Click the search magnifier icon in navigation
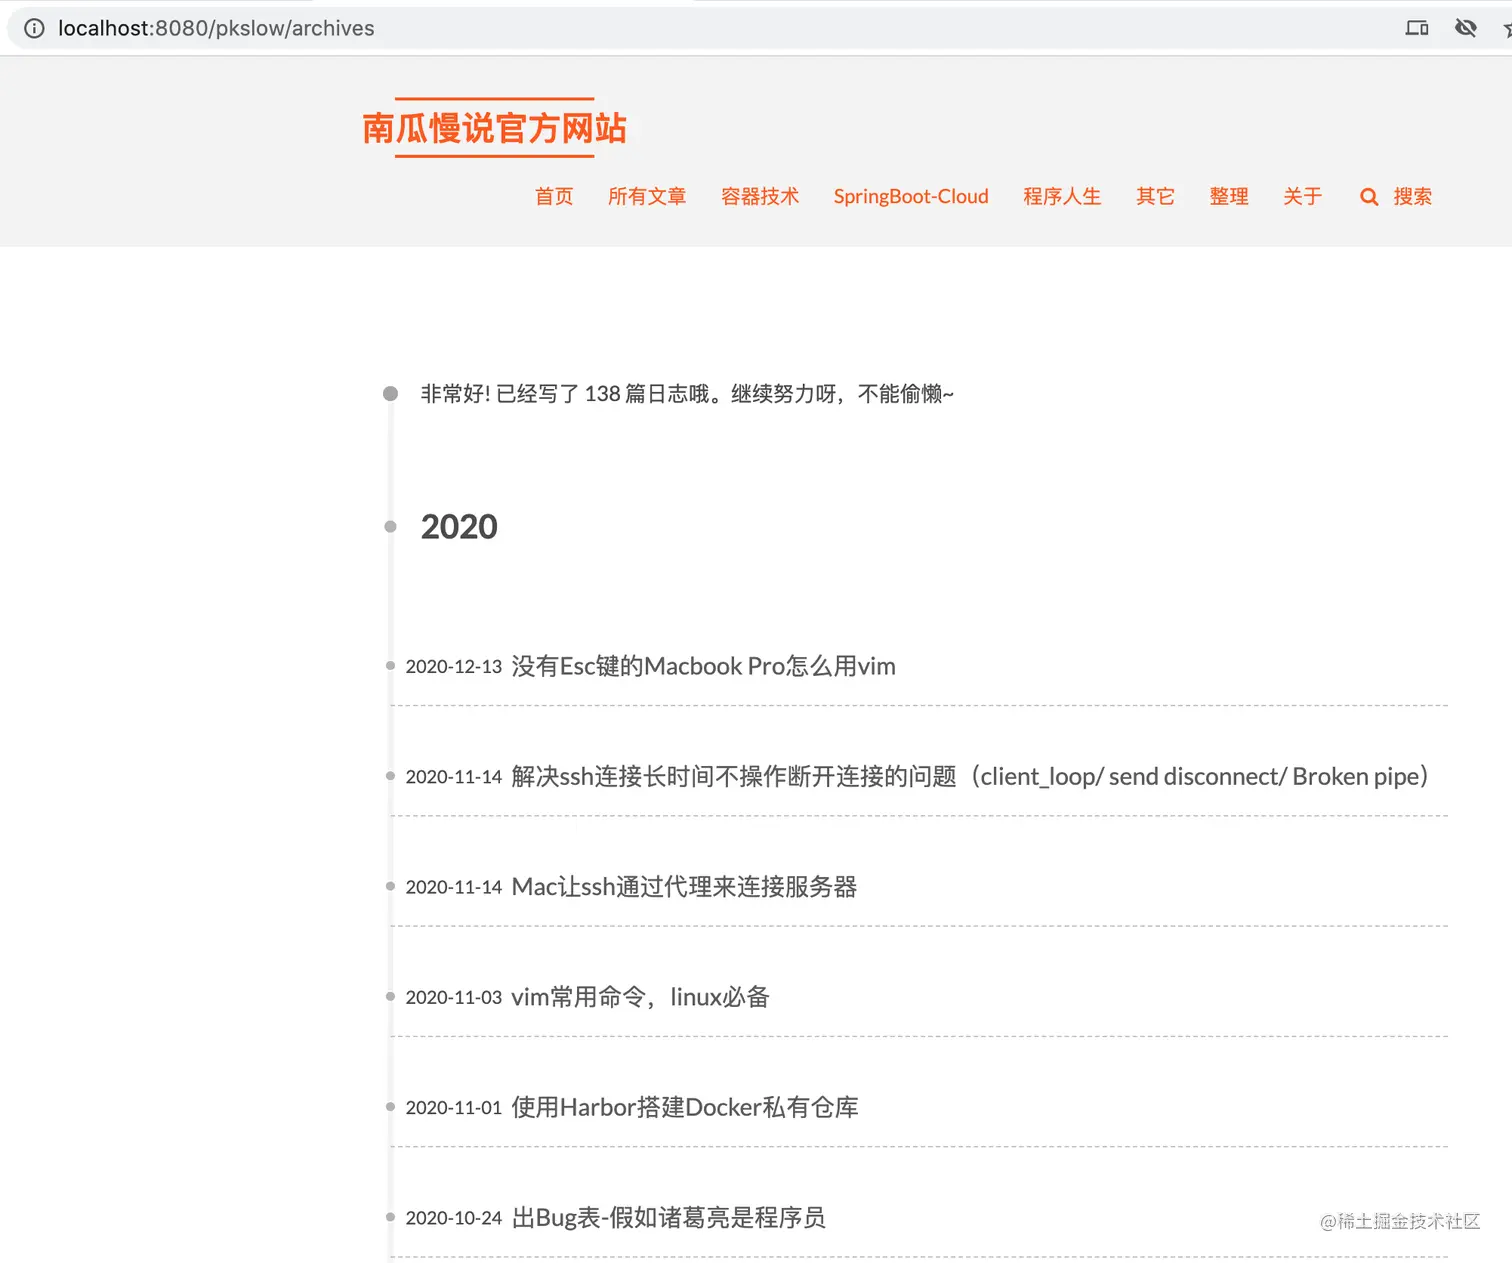This screenshot has width=1512, height=1263. pos(1369,197)
